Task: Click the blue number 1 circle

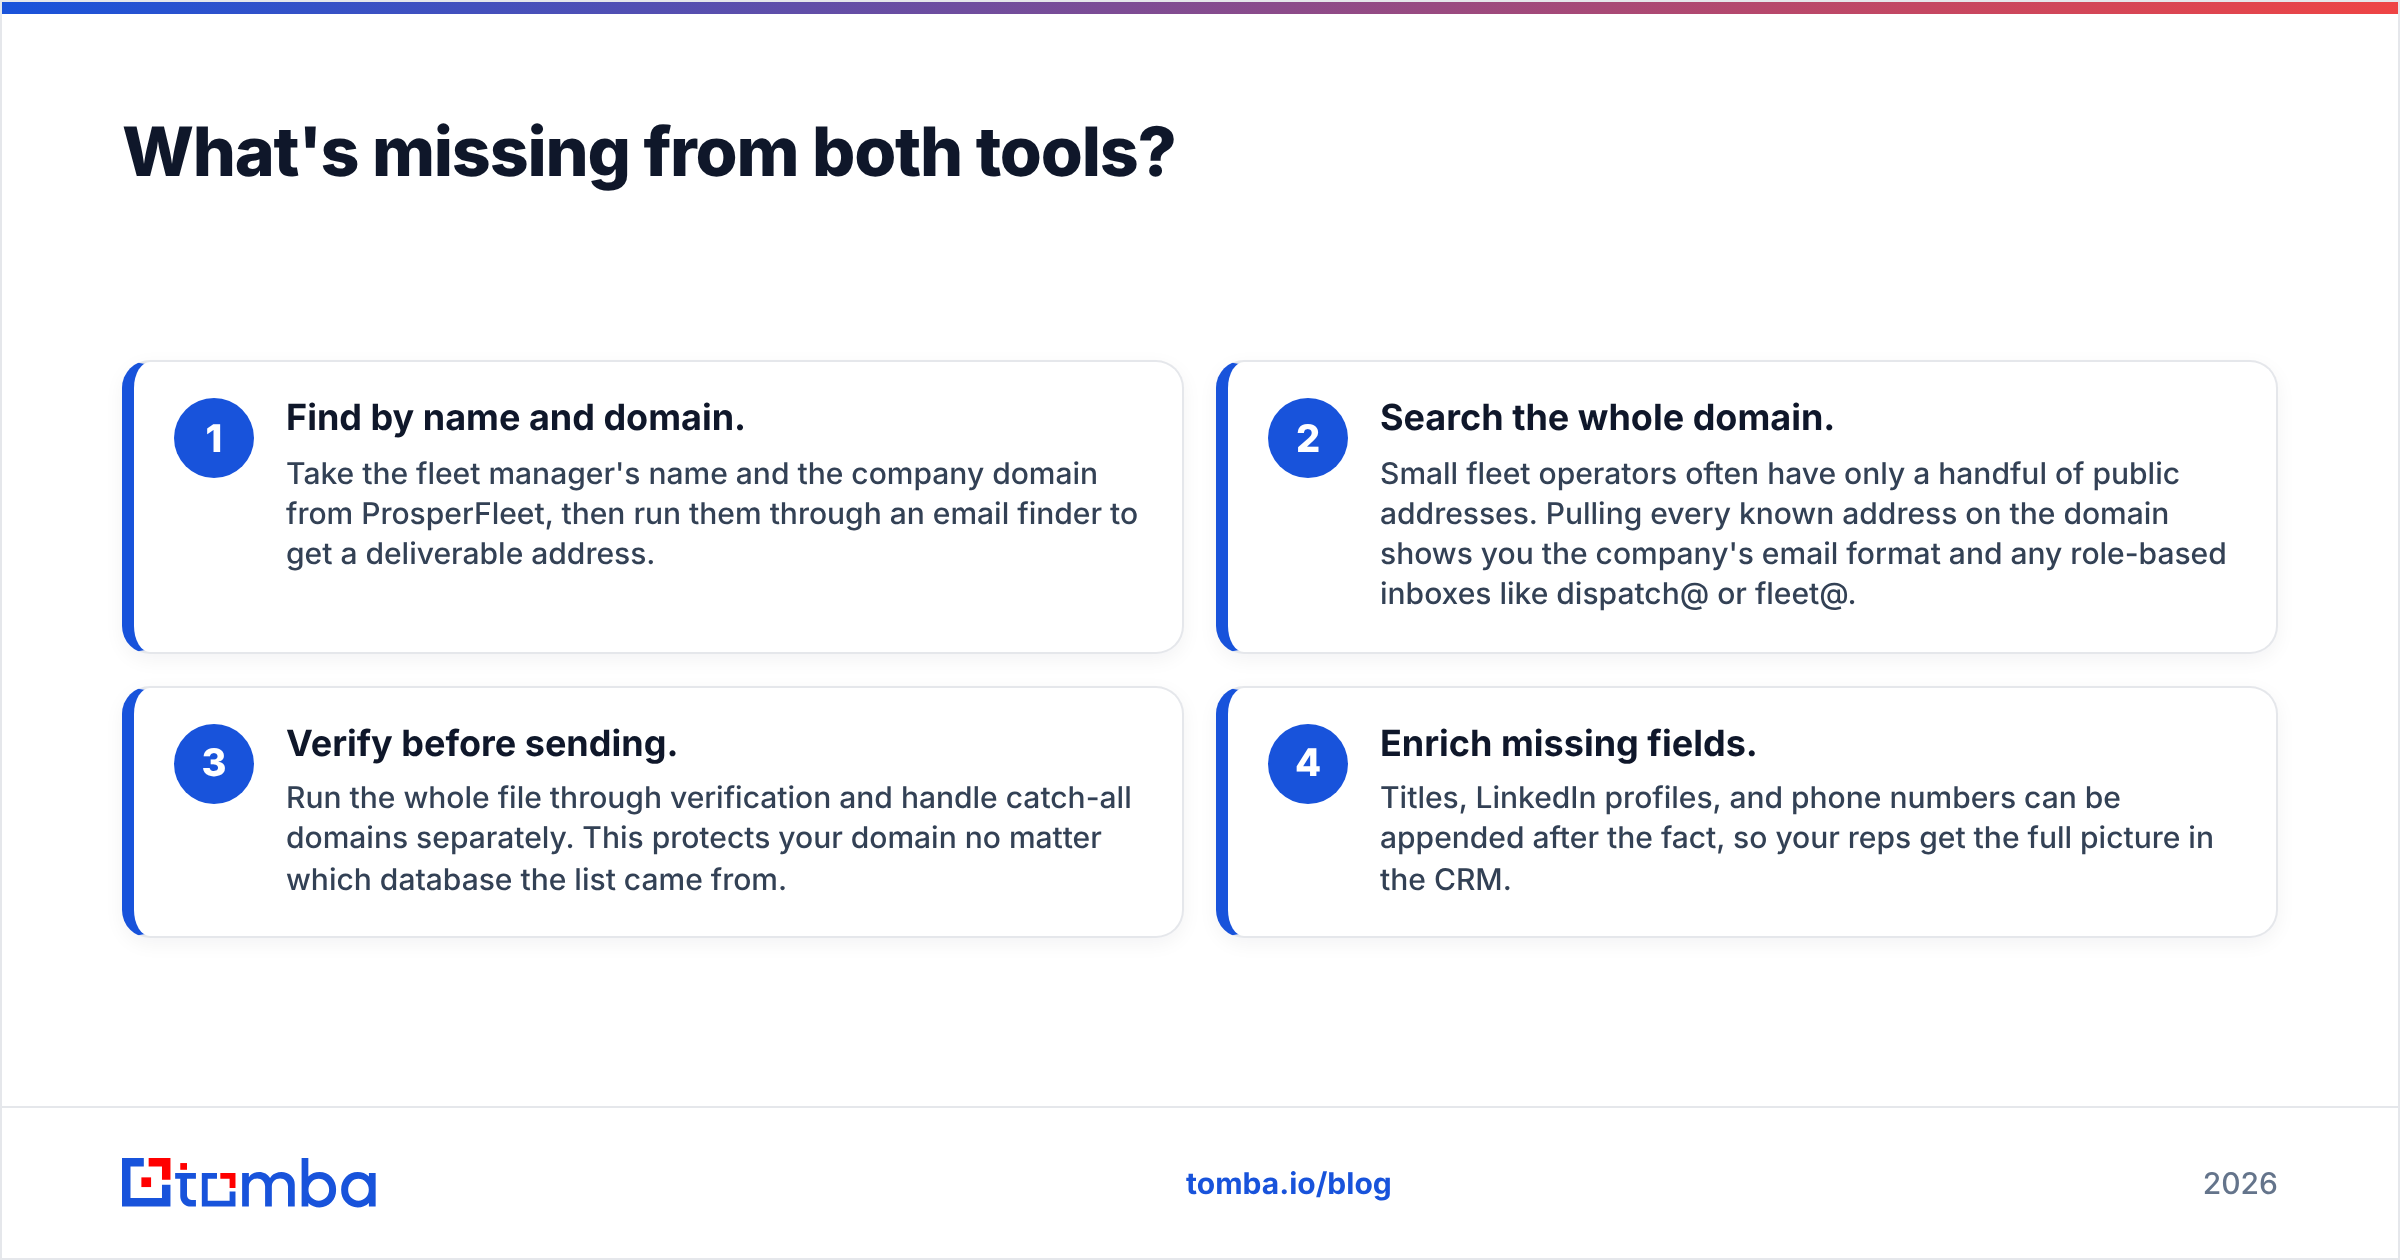Action: 214,438
